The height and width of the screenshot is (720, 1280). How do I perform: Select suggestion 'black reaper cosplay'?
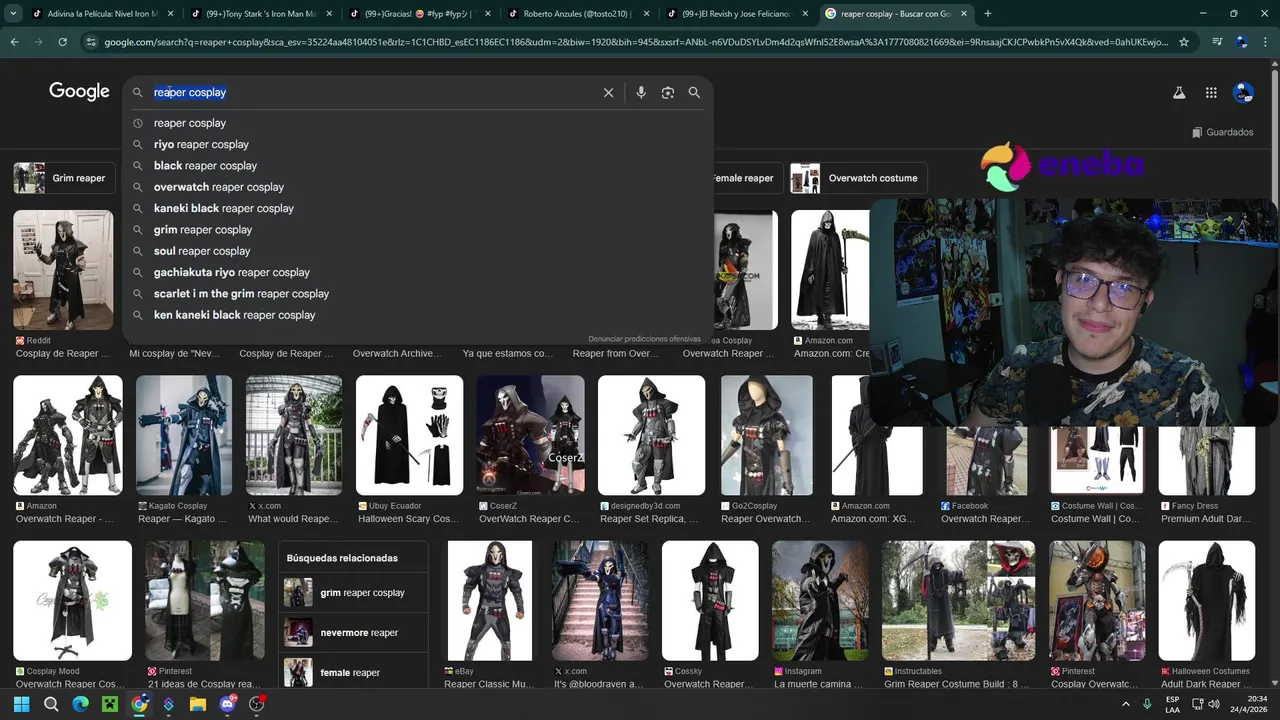pos(417,166)
